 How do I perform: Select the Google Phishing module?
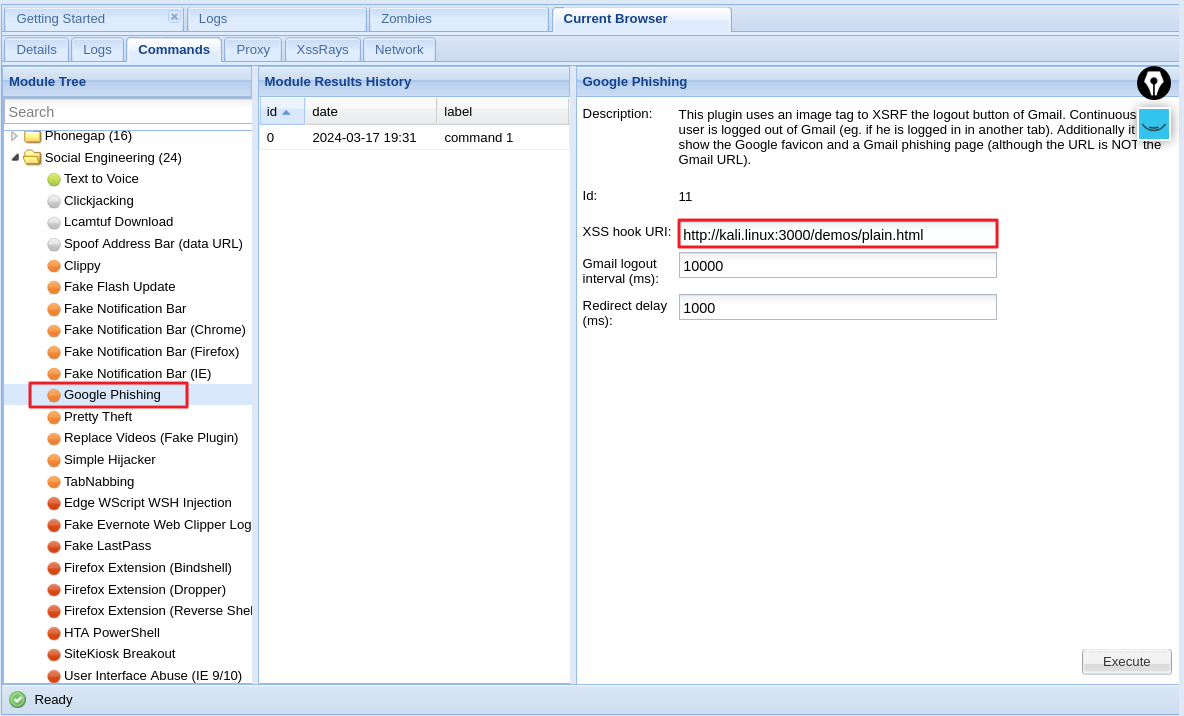113,395
